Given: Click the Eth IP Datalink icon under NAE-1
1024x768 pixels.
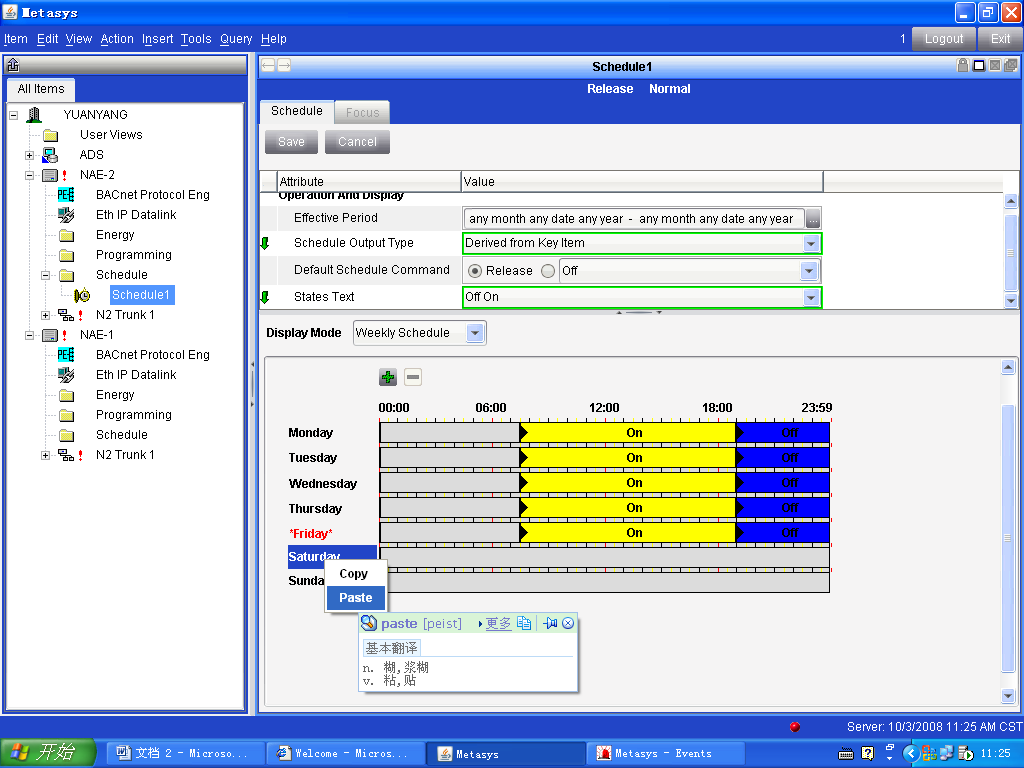Looking at the screenshot, I should [66, 375].
